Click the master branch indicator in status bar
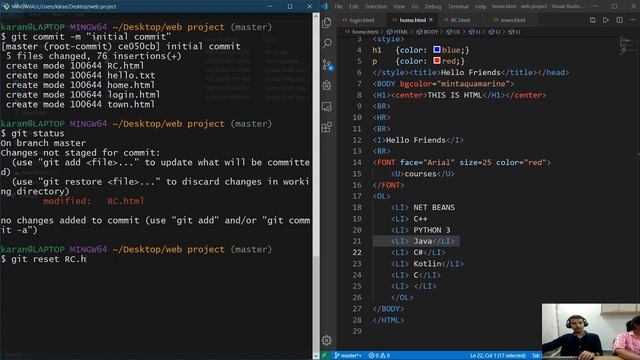Screen dimensions: 640x360 [x=348, y=356]
